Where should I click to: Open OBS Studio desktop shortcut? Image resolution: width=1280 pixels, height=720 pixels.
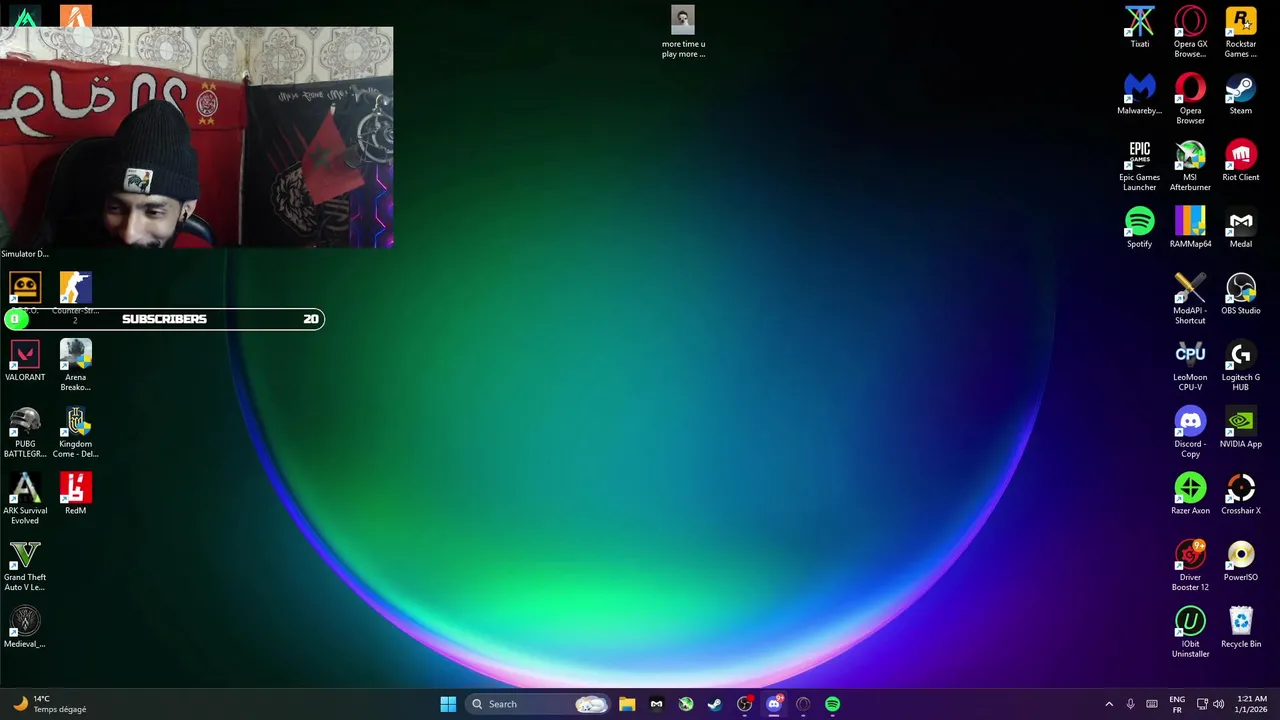[1241, 294]
